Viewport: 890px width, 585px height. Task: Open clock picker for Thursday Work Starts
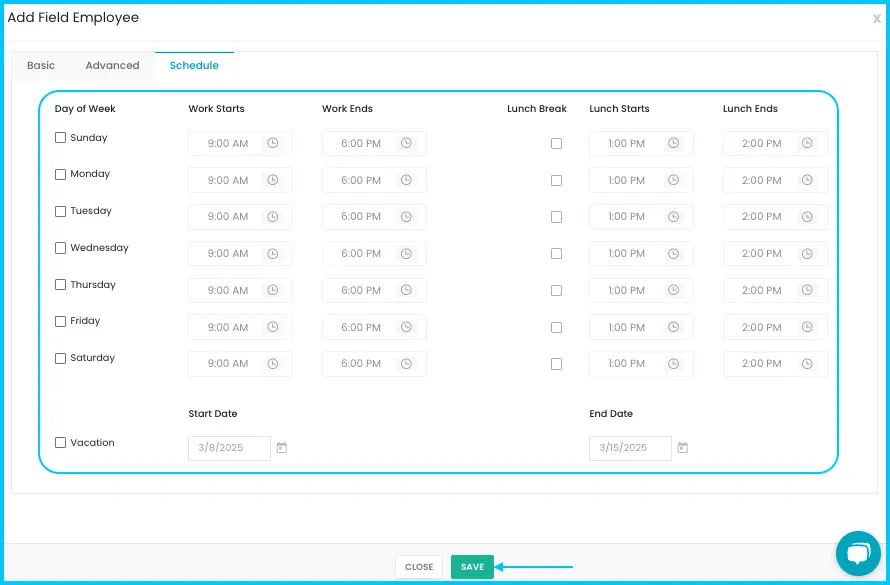[273, 290]
